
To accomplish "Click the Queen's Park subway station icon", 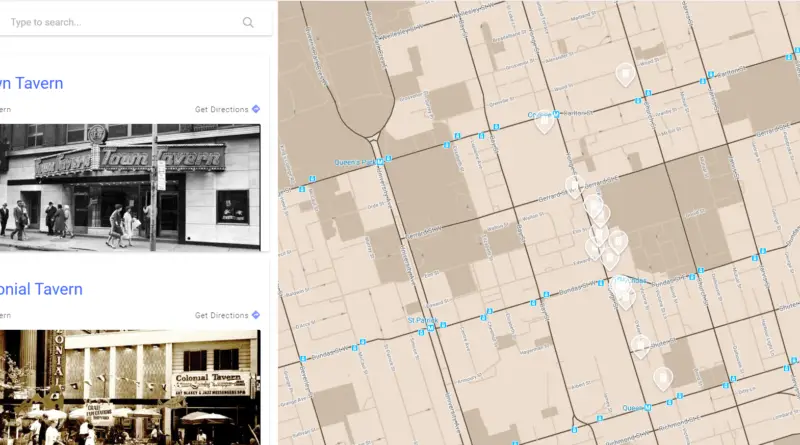I will (x=380, y=162).
